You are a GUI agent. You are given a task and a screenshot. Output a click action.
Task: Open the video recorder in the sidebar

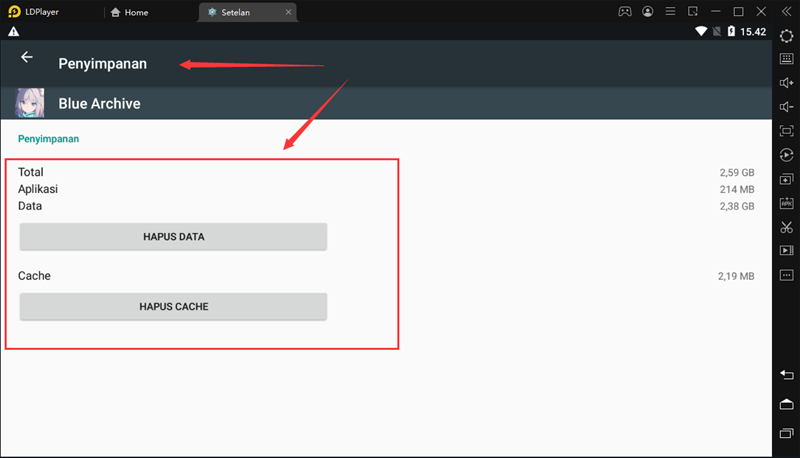tap(786, 250)
